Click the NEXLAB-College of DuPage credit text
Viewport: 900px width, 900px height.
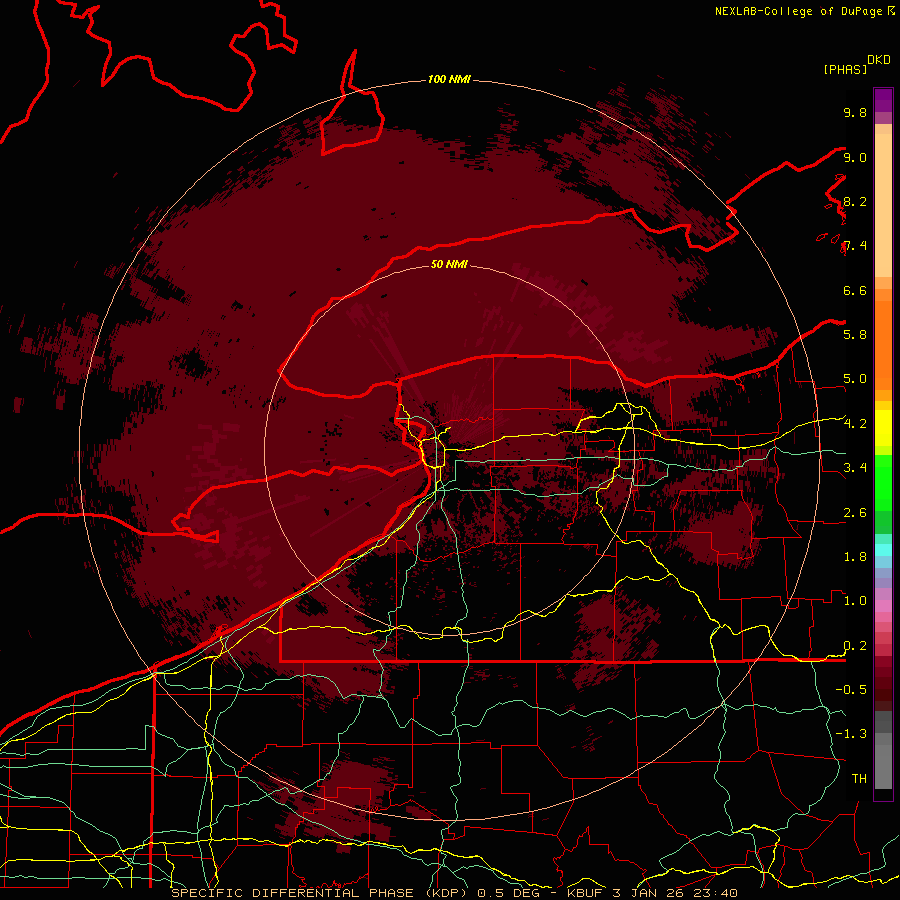point(799,11)
